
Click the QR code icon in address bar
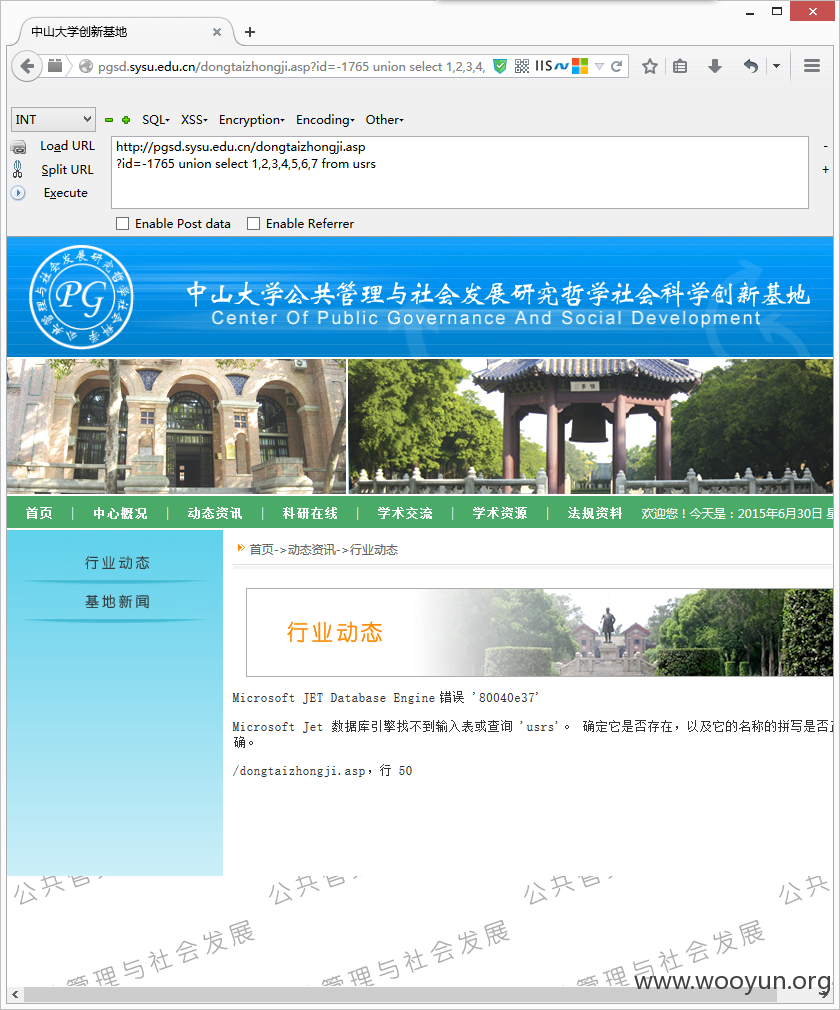(522, 66)
